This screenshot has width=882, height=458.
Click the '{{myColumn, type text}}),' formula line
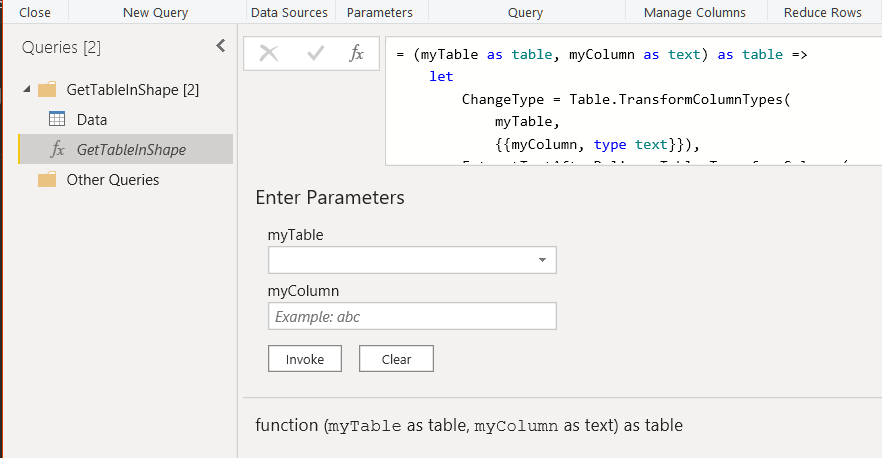pos(597,145)
